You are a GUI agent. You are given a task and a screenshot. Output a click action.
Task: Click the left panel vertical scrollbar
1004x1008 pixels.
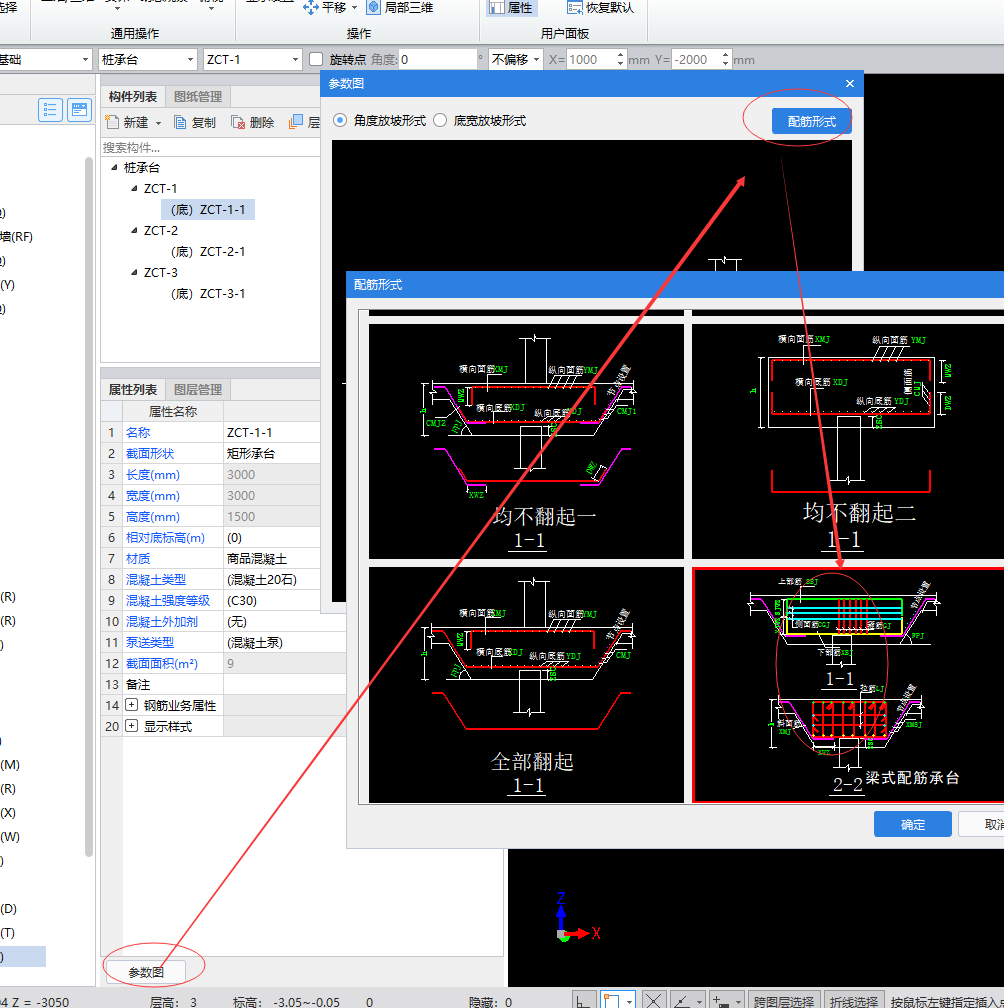pos(89,507)
